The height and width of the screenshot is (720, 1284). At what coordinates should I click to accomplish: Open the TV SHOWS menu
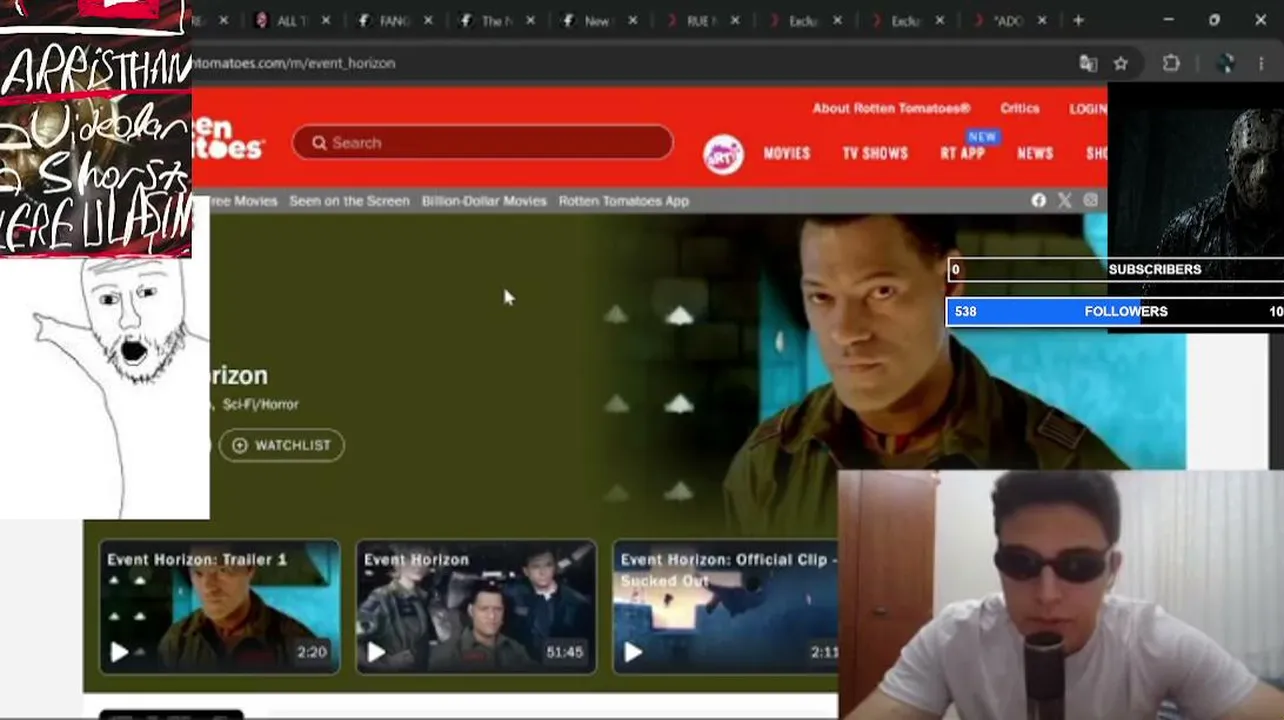875,154
